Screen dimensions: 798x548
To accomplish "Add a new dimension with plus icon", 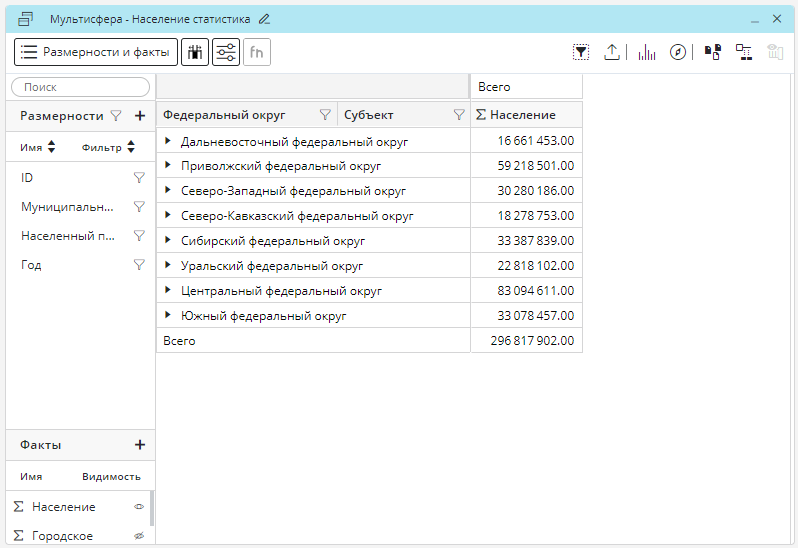I will pyautogui.click(x=140, y=116).
